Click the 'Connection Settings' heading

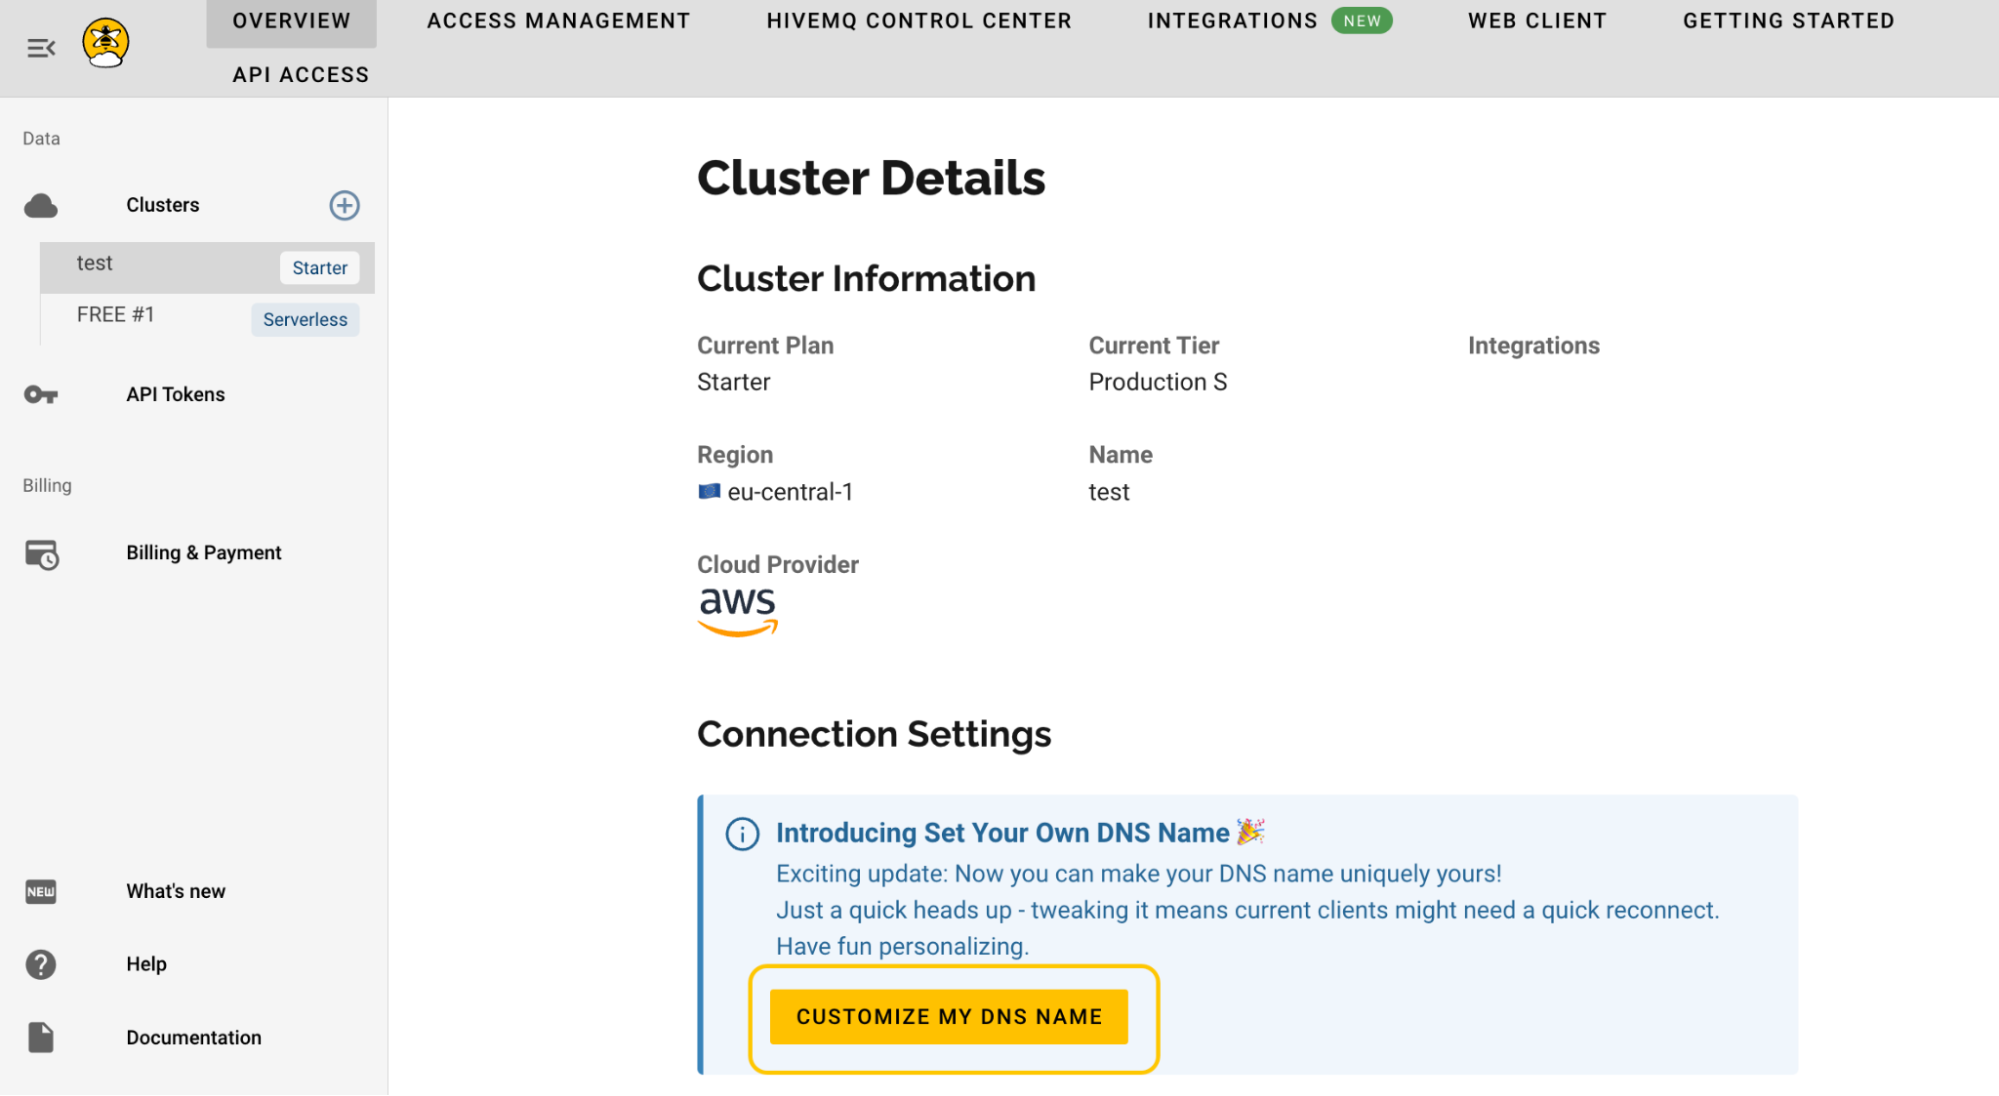[874, 734]
